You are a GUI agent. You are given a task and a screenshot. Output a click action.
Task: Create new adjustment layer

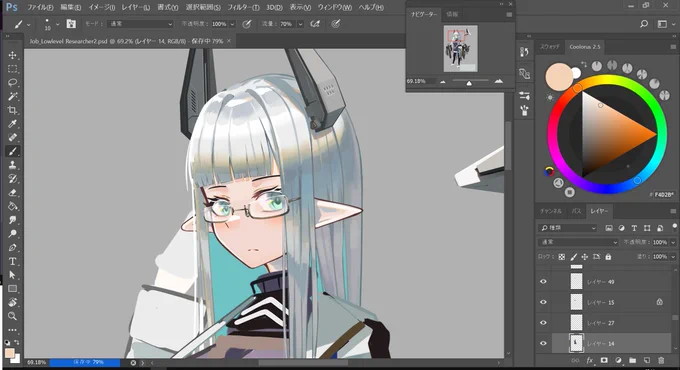pos(618,360)
